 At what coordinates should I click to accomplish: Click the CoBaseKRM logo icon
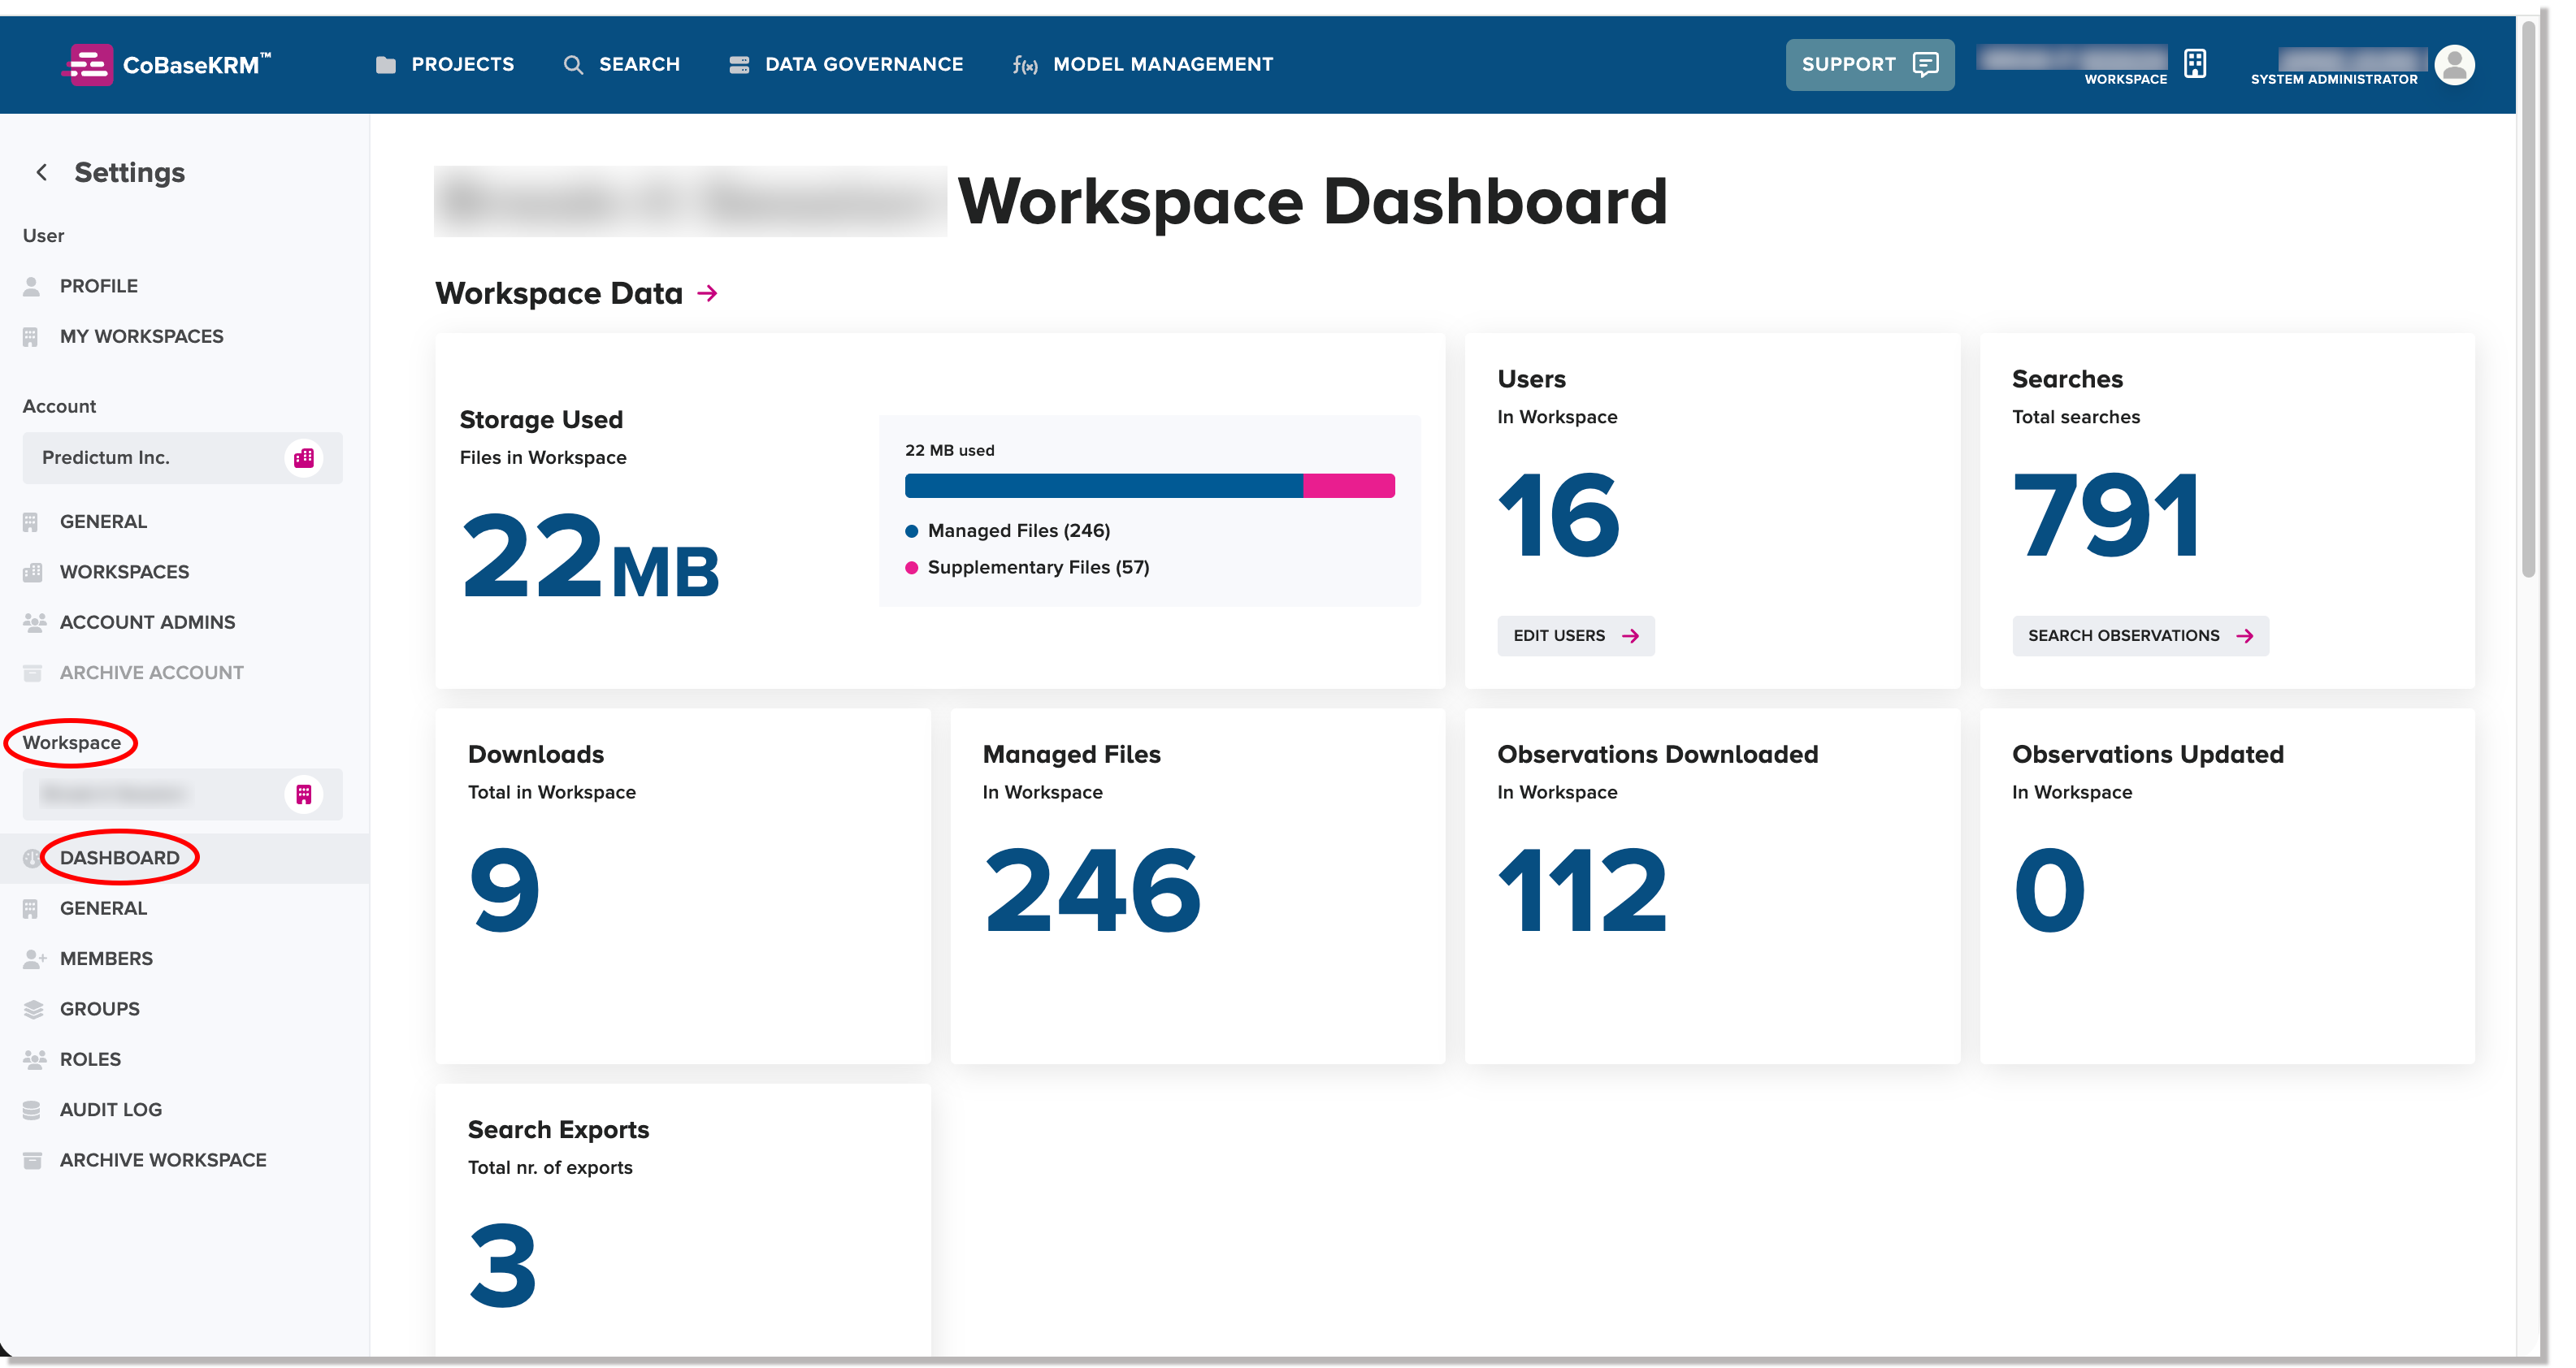click(88, 65)
